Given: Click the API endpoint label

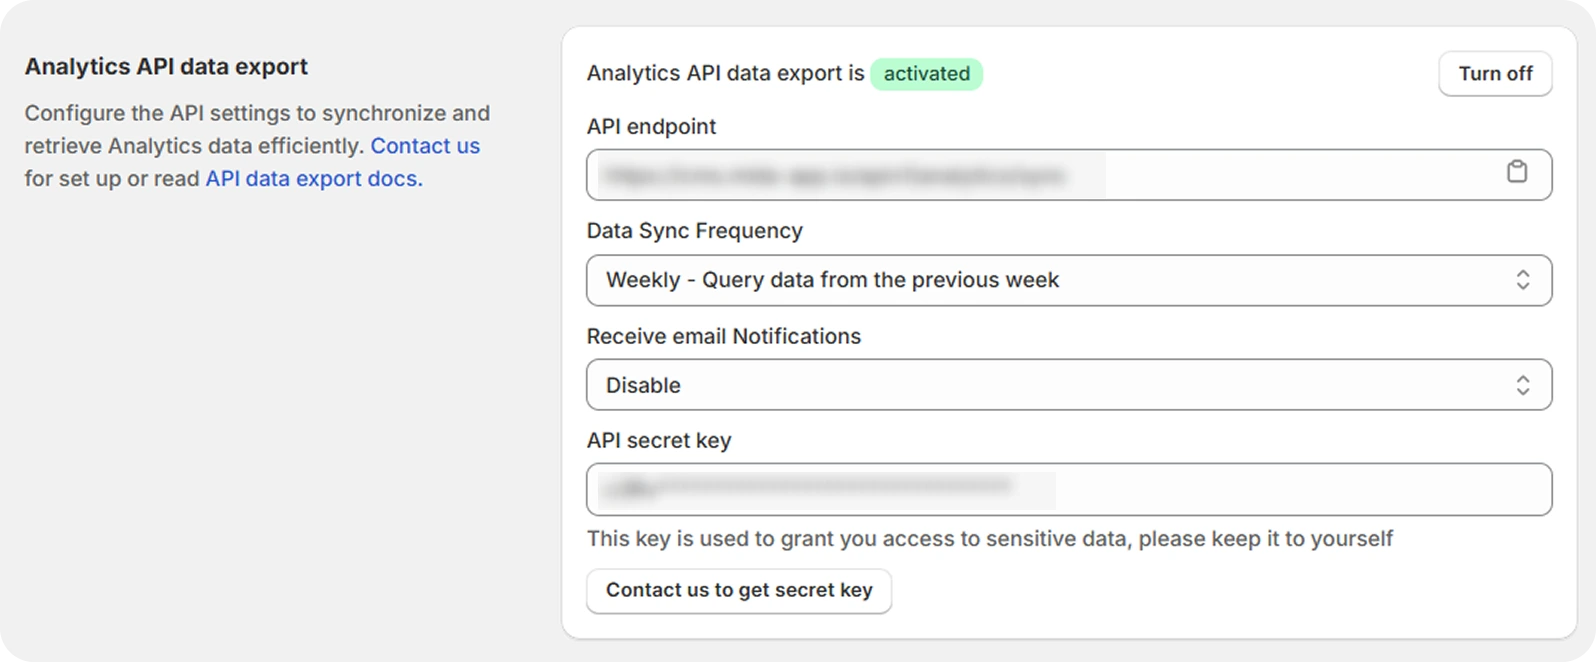Looking at the screenshot, I should (651, 127).
